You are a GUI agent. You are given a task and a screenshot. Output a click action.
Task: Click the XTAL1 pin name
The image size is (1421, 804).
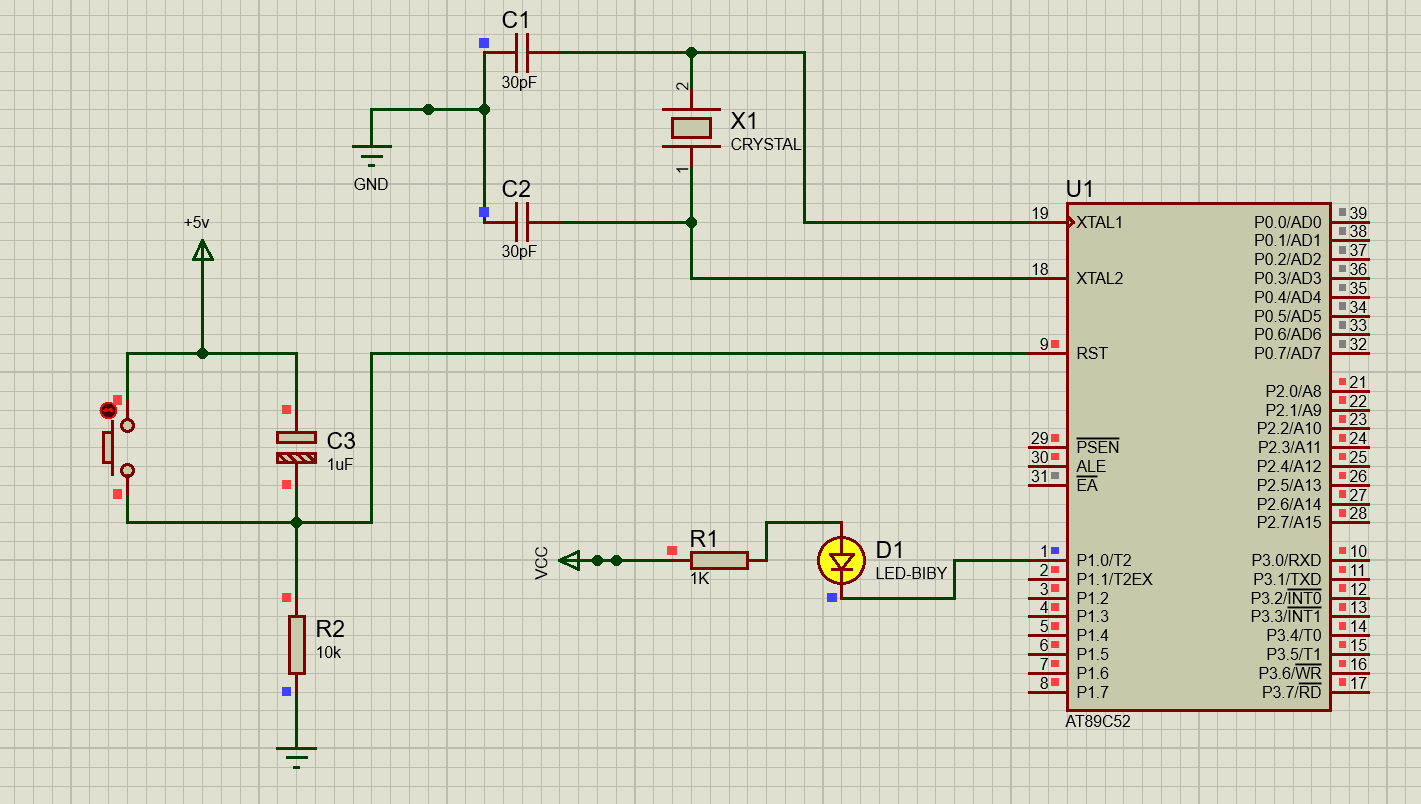click(1100, 222)
